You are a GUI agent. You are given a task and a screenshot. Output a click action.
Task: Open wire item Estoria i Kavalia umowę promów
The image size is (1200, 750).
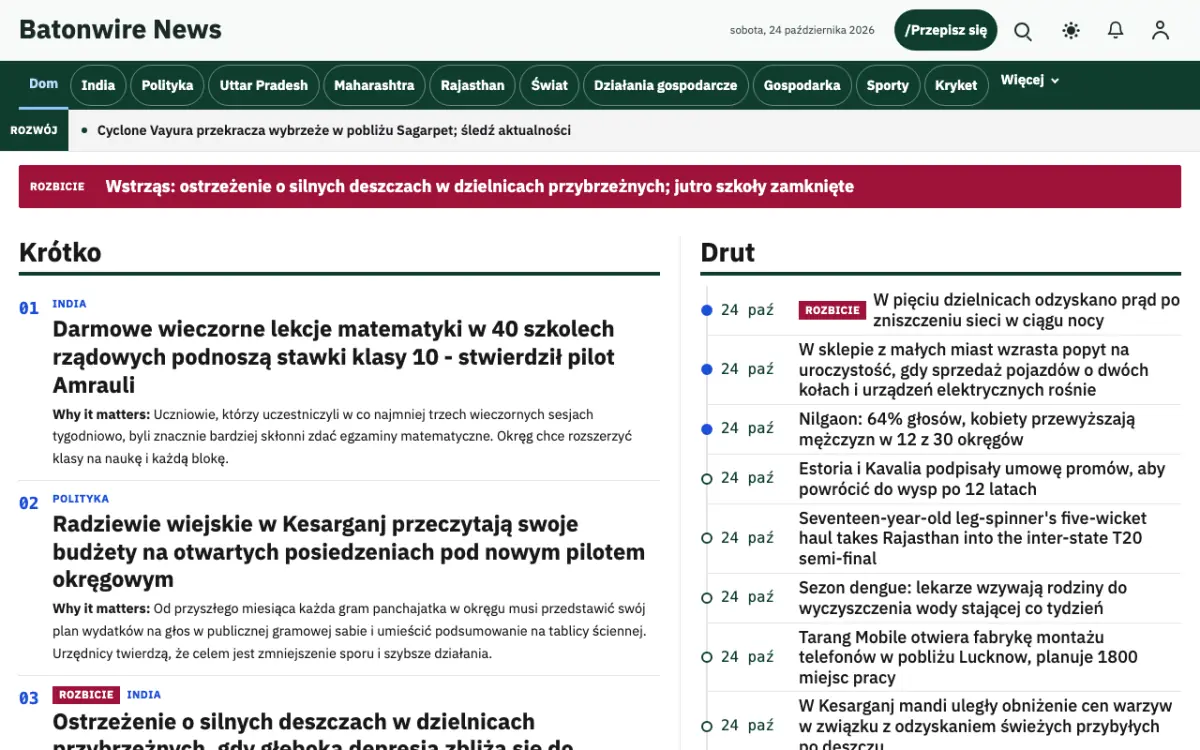click(982, 478)
